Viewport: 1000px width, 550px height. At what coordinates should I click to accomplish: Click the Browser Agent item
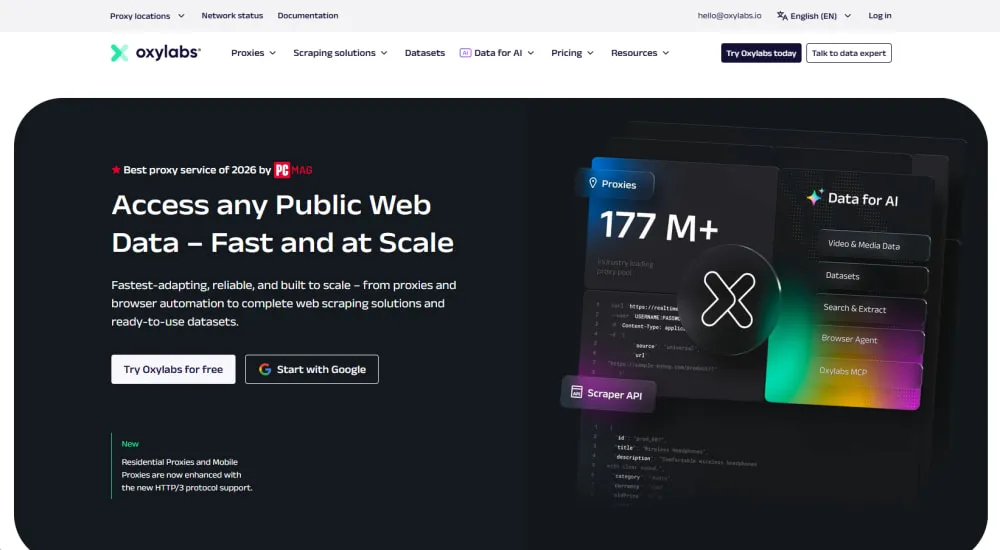869,340
